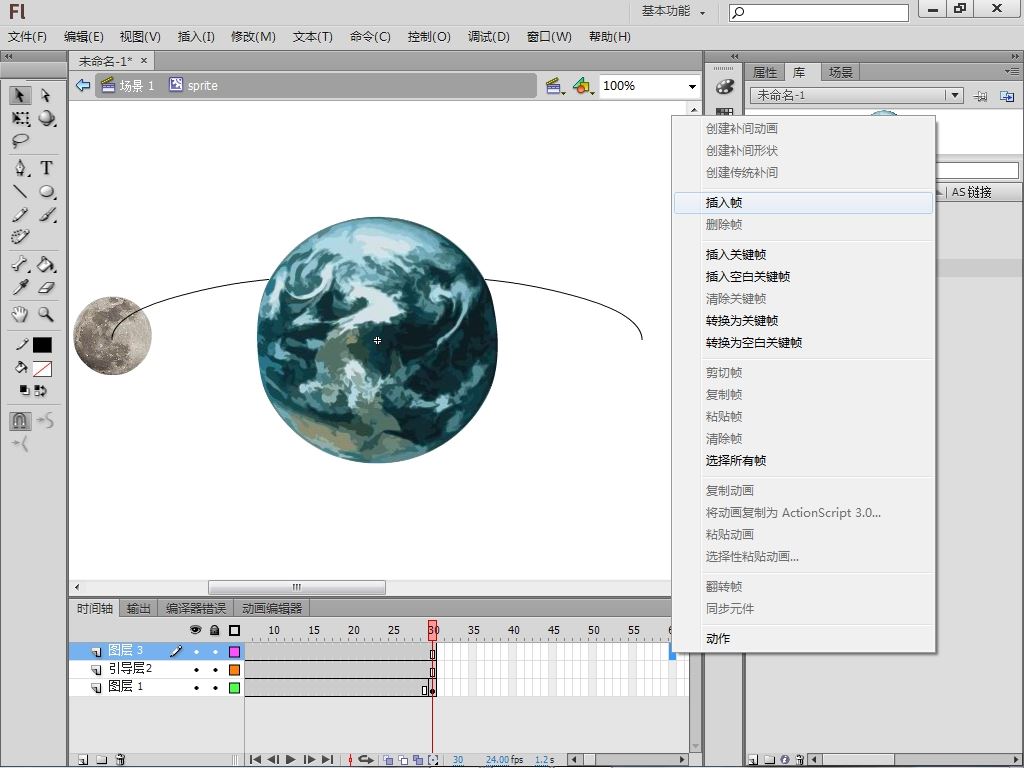1024x768 pixels.
Task: Pick the Deco tool
Action: click(20, 236)
